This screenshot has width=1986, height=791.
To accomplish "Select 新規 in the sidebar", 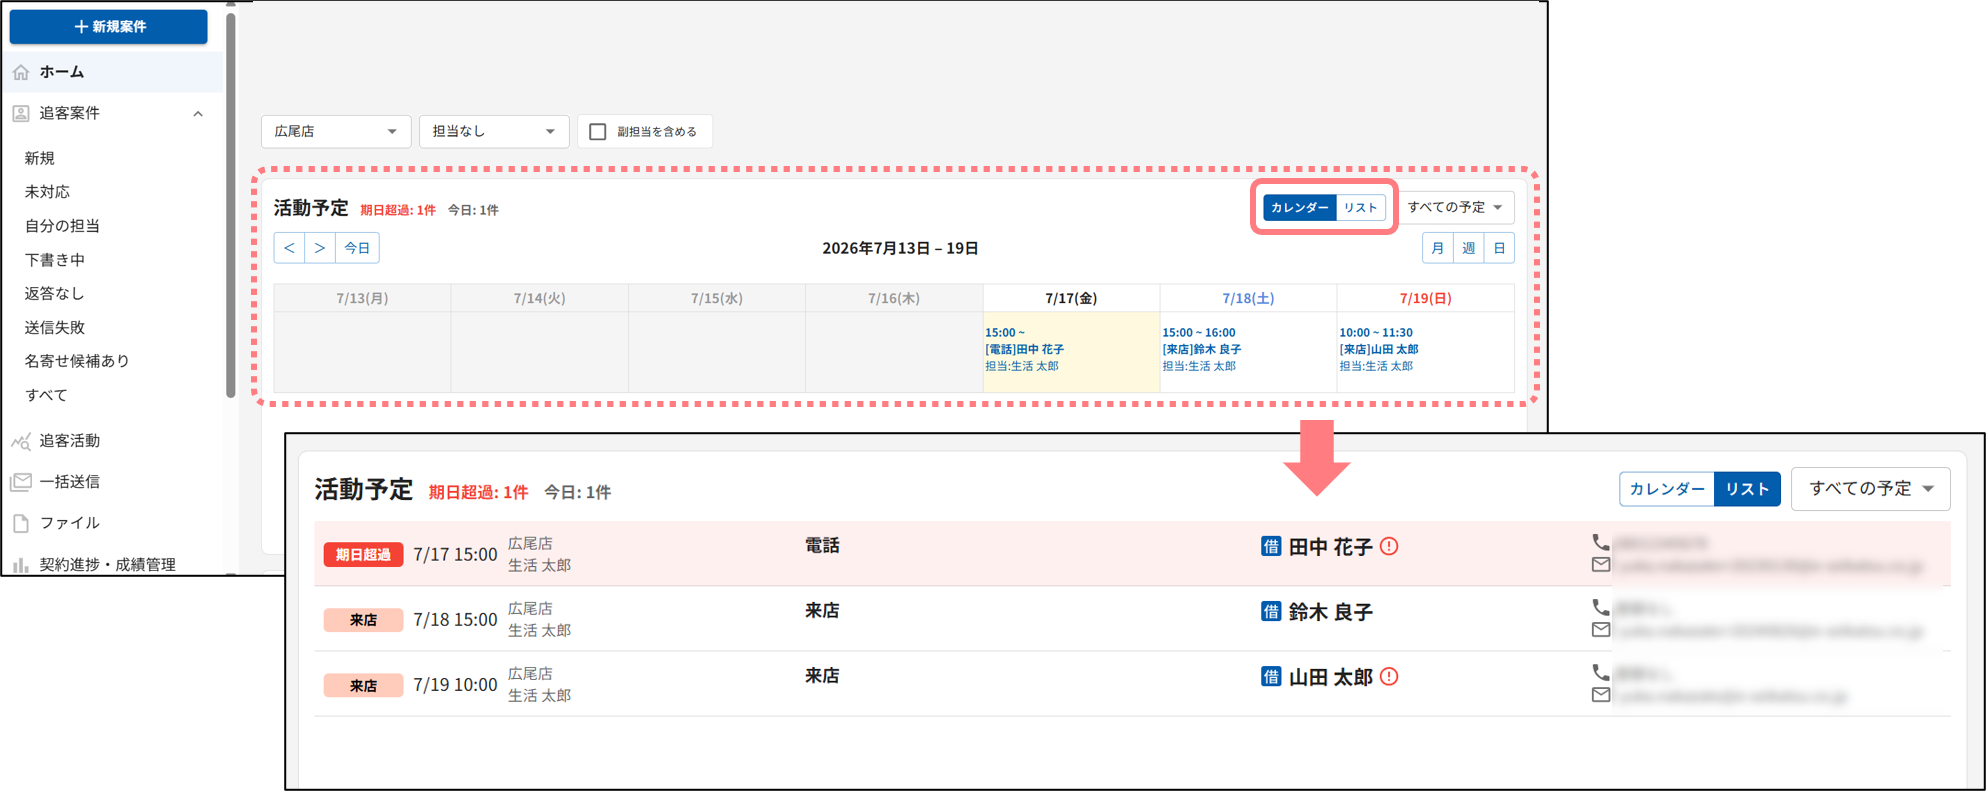I will click(40, 158).
